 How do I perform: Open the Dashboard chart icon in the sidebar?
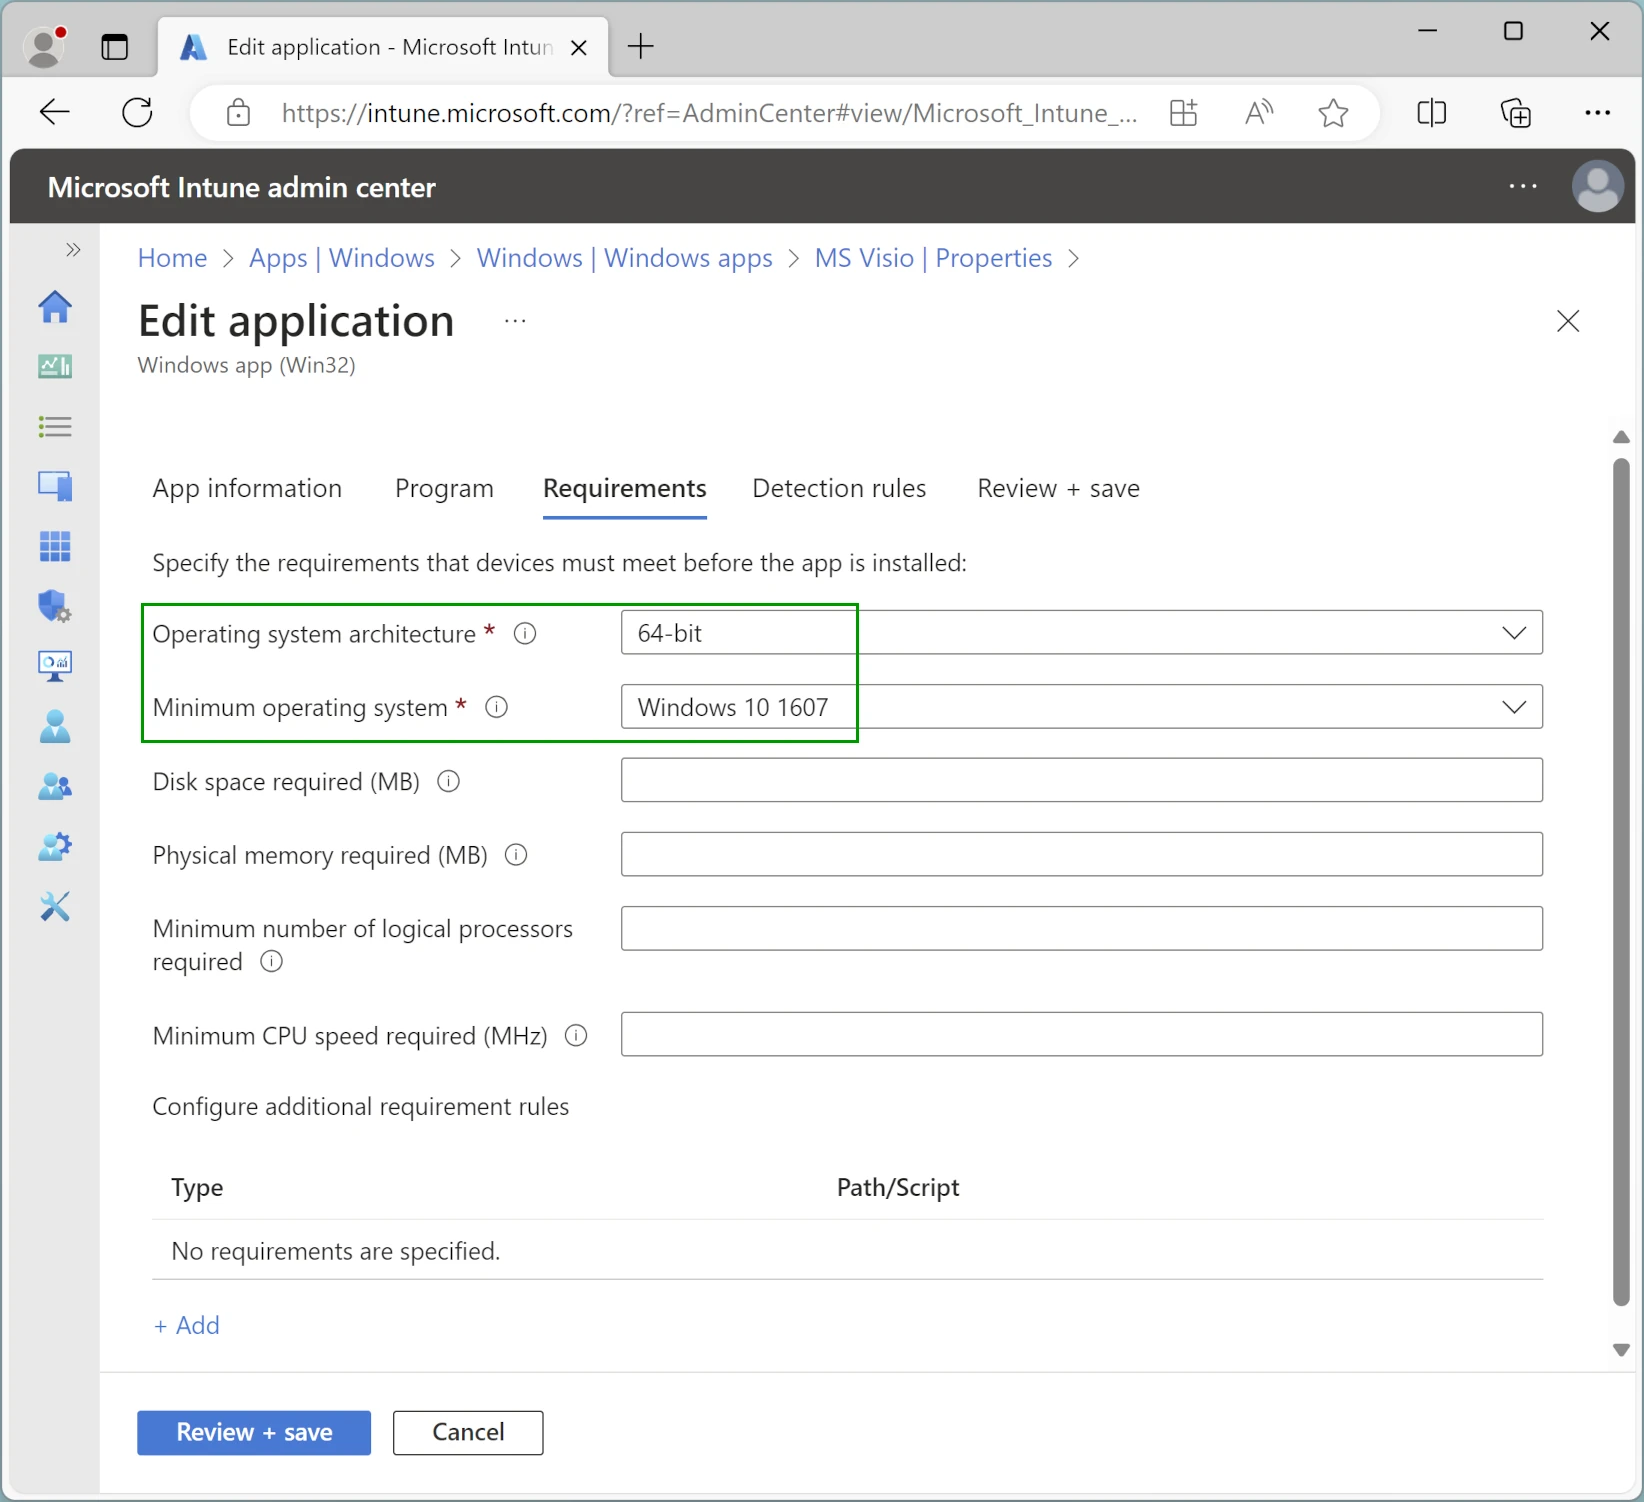(55, 367)
